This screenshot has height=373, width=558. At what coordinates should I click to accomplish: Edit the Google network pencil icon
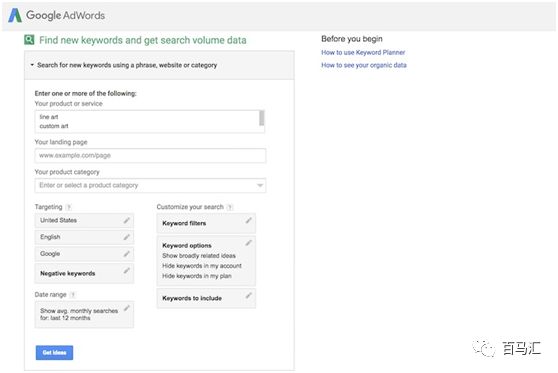coord(126,254)
